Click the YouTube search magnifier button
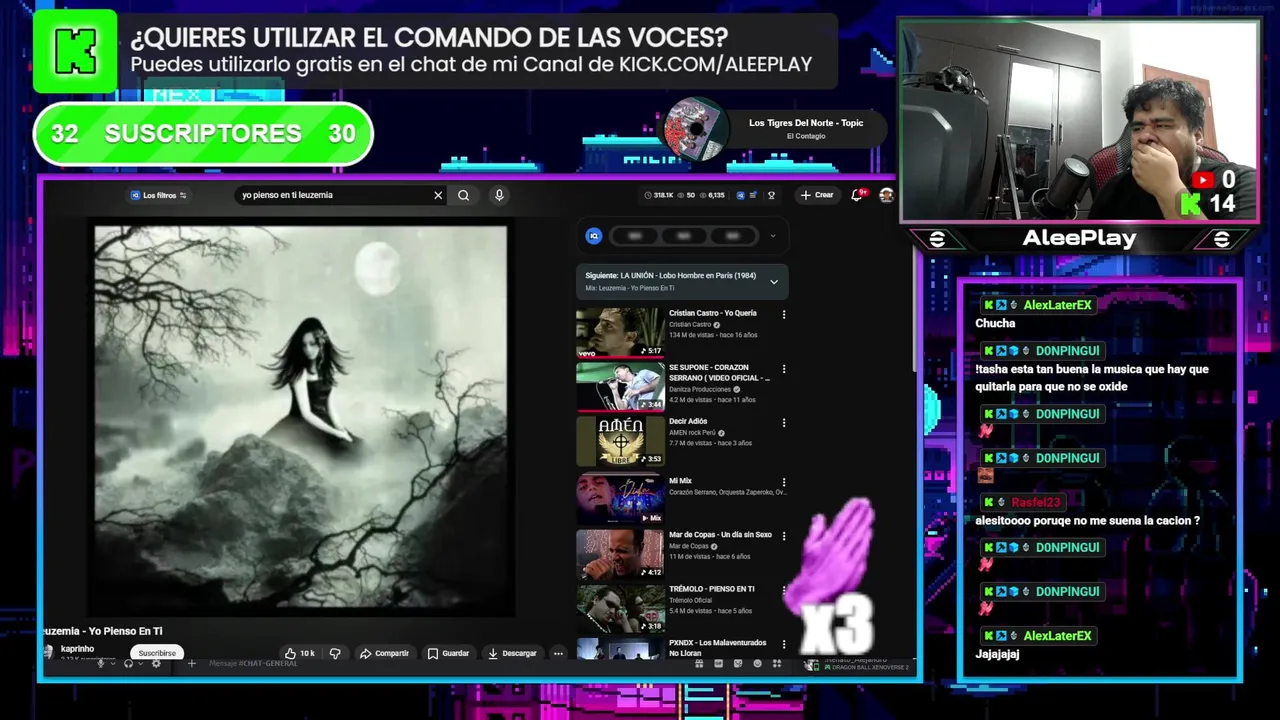Viewport: 1280px width, 720px height. [463, 195]
